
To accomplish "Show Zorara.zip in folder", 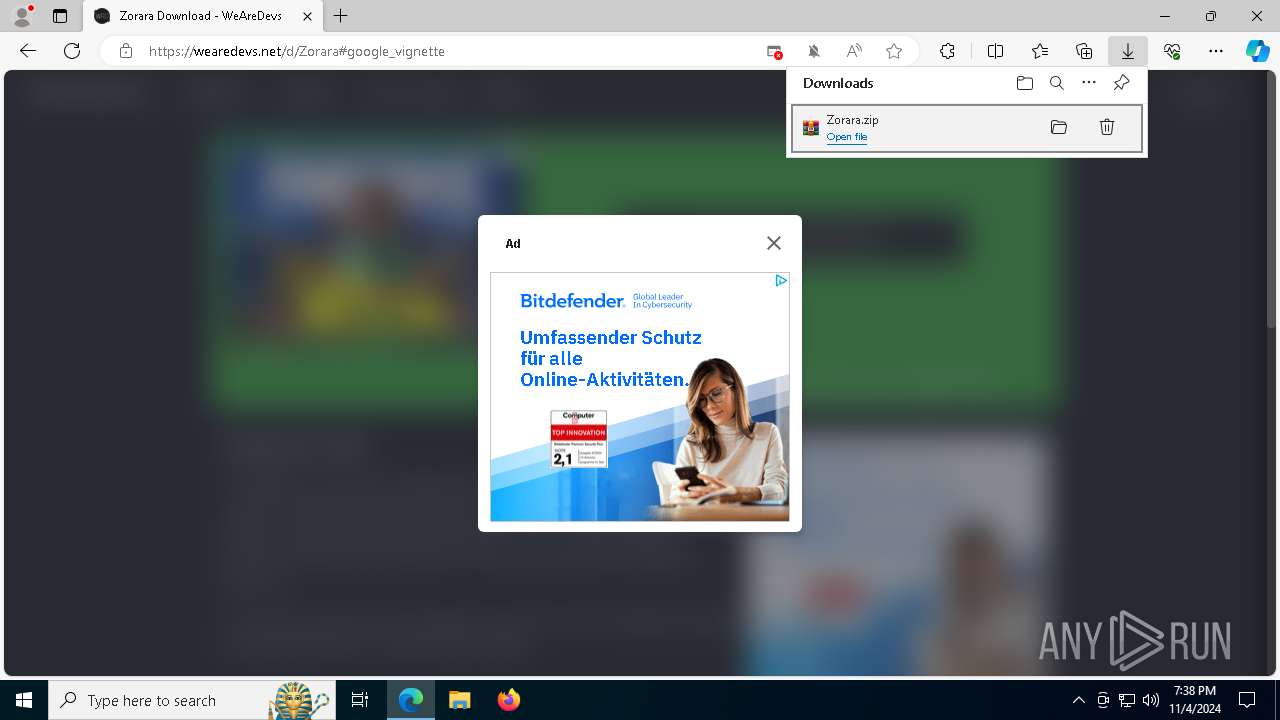I will coord(1059,127).
